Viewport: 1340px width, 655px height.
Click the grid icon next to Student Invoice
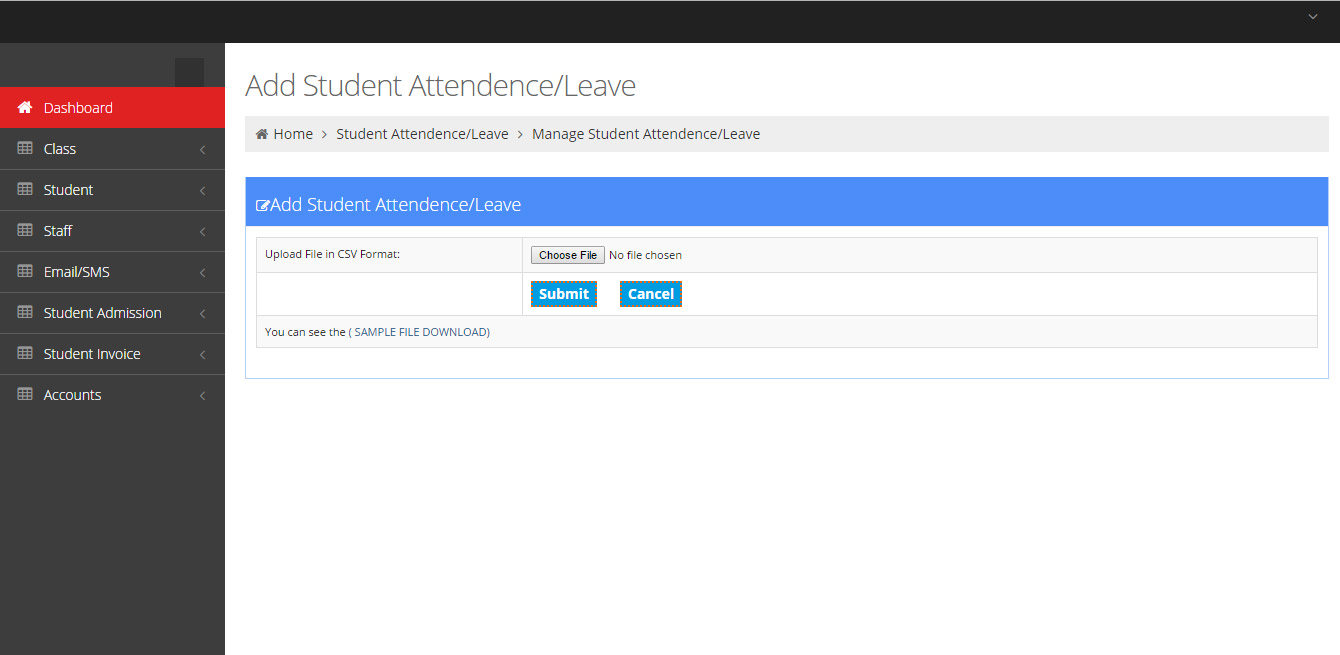(25, 353)
